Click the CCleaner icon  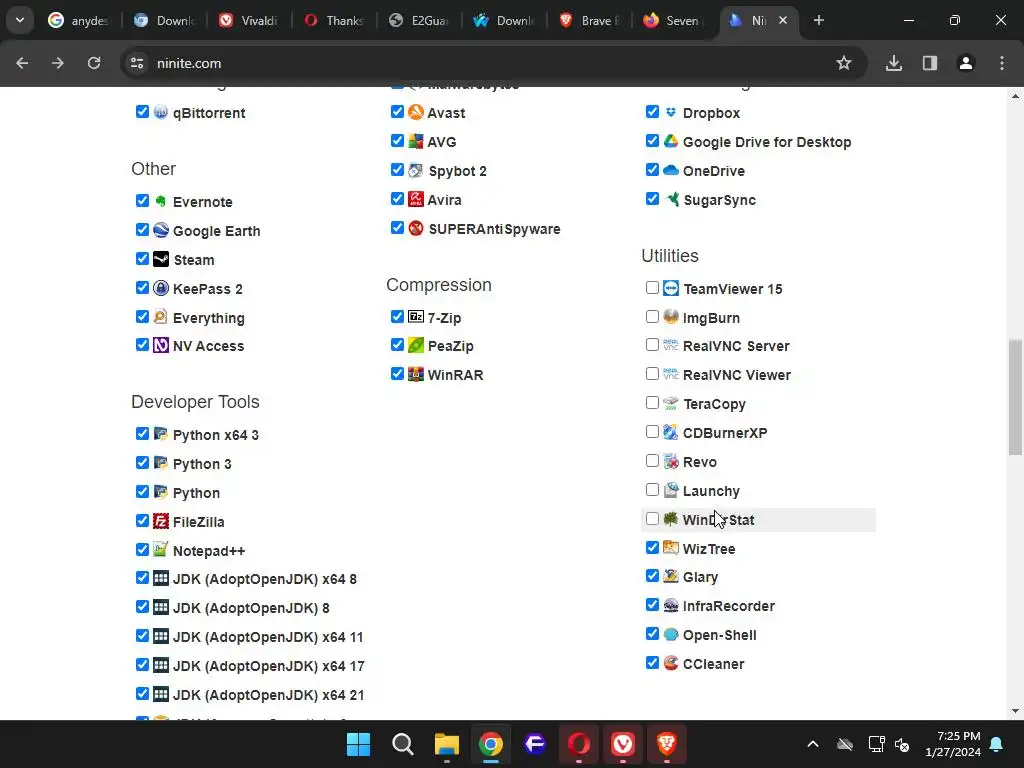[x=671, y=663]
